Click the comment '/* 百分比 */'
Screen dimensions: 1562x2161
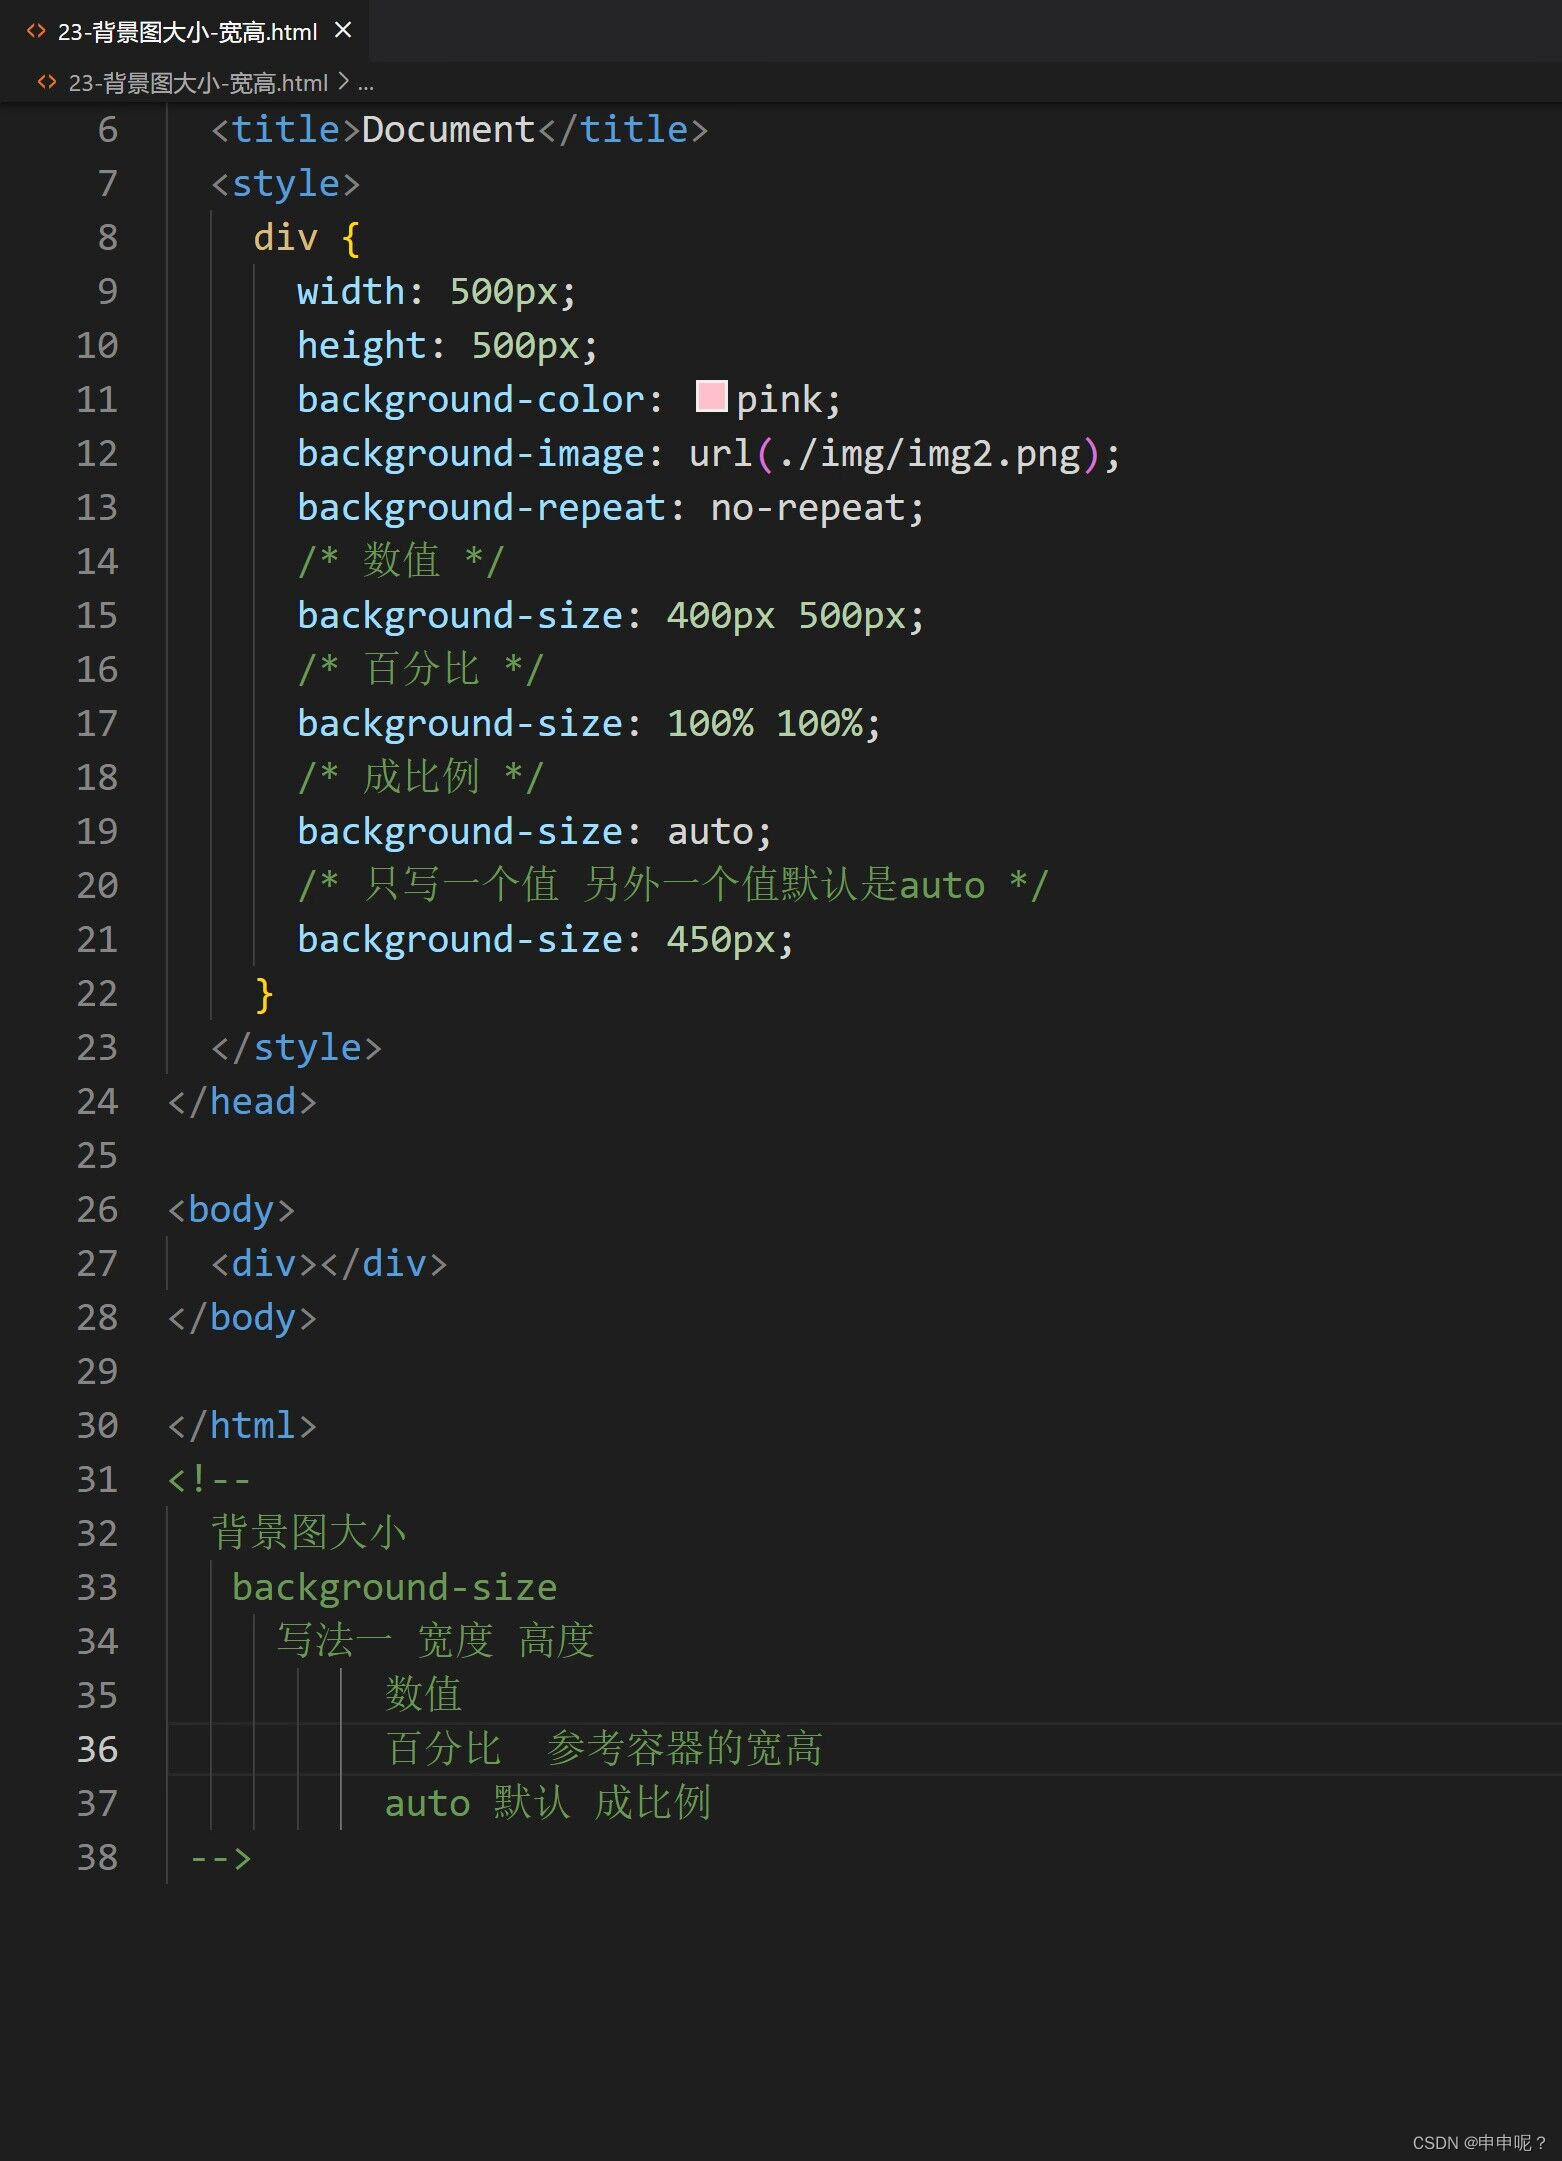(420, 669)
